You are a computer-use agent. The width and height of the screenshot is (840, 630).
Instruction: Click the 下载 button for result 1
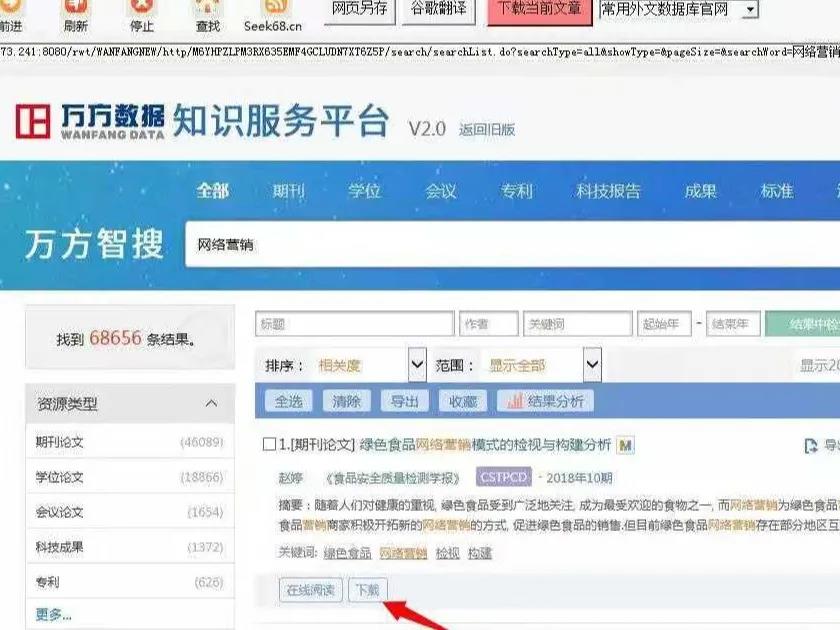pos(368,590)
